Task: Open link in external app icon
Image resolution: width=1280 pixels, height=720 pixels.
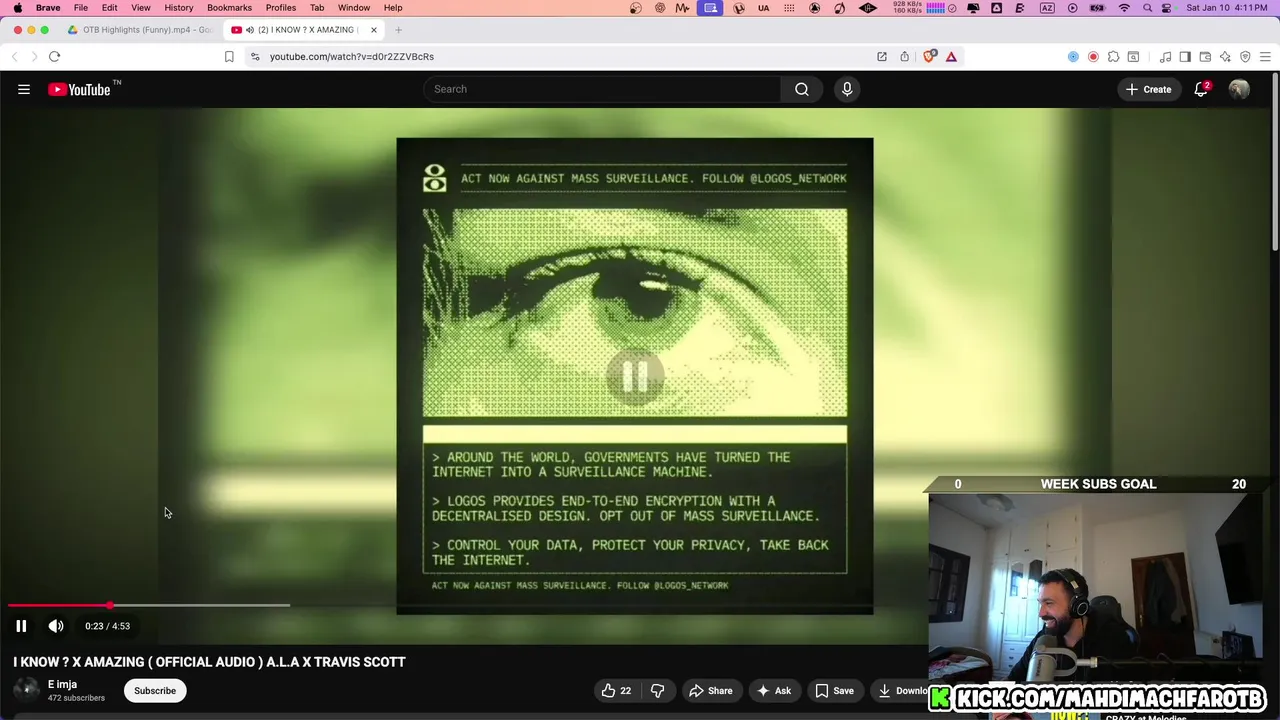Action: tap(882, 57)
